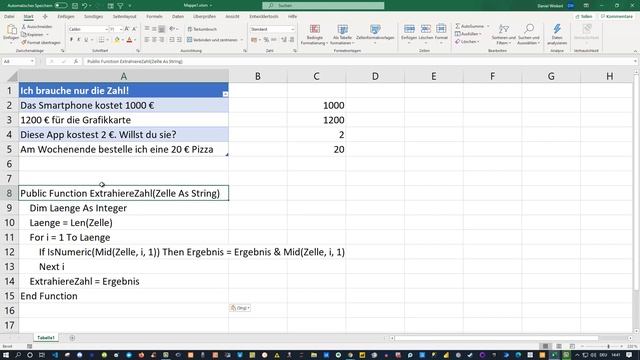Toggle Textumbruch wrap text
Screen dimensions: 640x360
[x=202, y=29]
